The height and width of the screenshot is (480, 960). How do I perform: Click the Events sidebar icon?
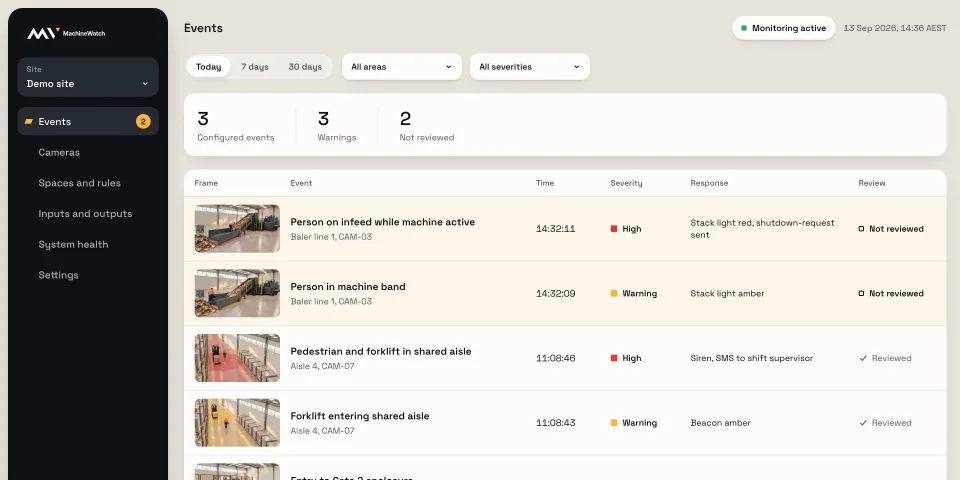28,122
